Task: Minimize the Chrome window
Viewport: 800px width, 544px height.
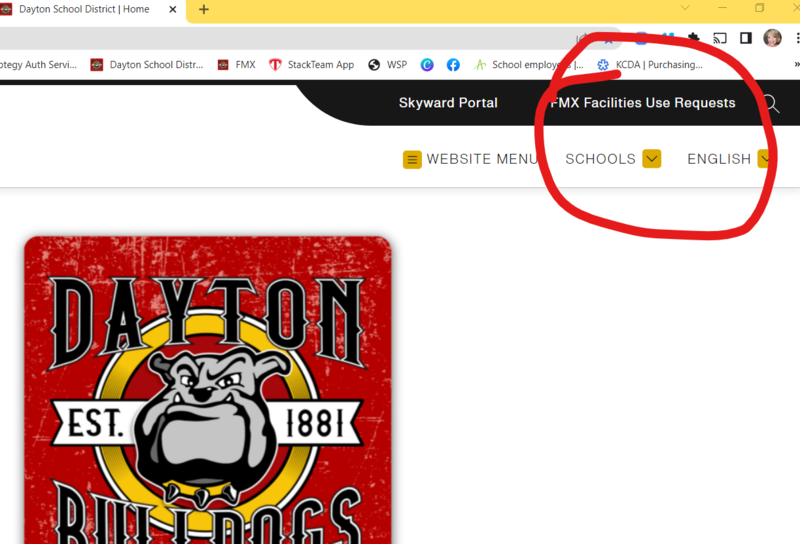Action: tap(722, 8)
